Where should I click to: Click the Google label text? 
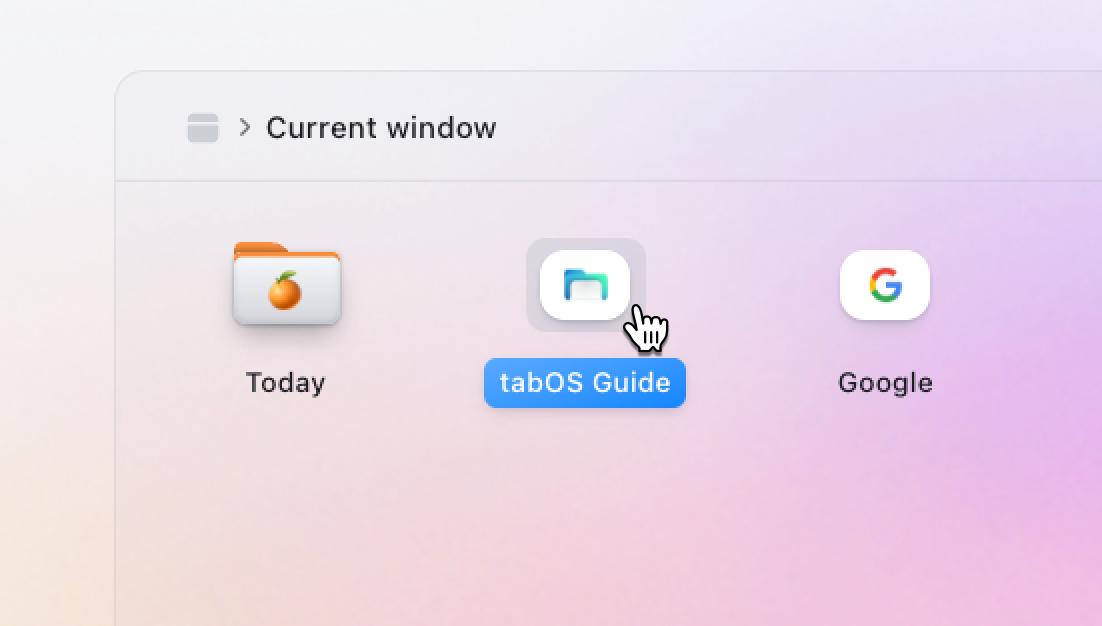(885, 383)
